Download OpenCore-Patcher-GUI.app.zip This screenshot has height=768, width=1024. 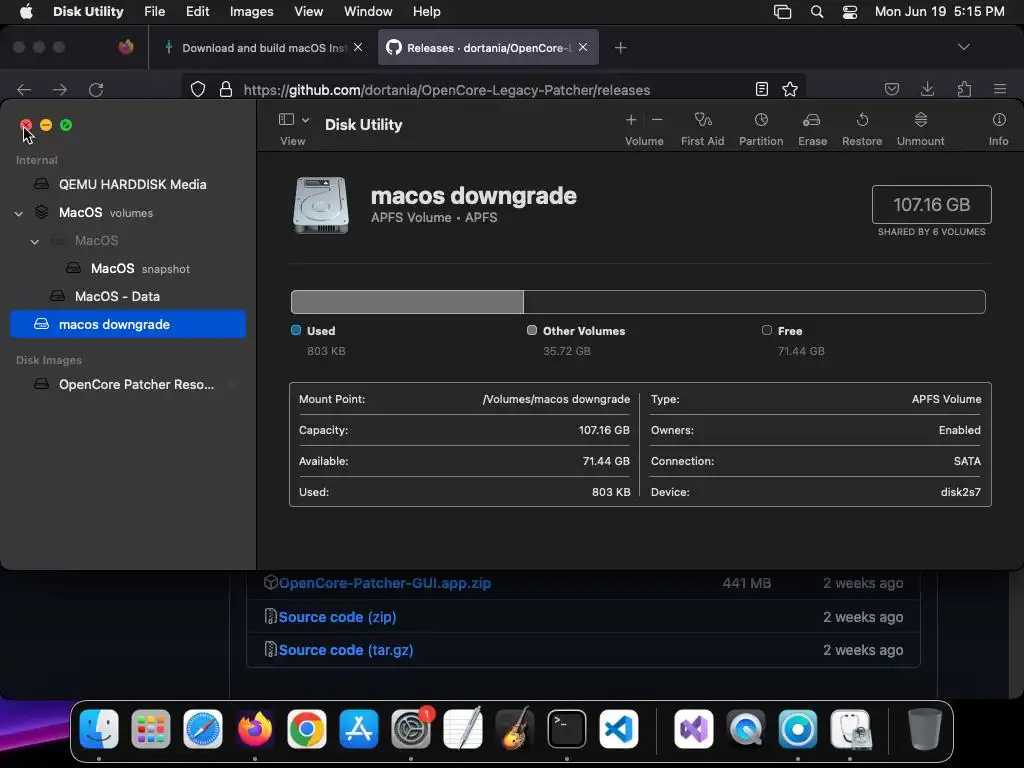385,583
